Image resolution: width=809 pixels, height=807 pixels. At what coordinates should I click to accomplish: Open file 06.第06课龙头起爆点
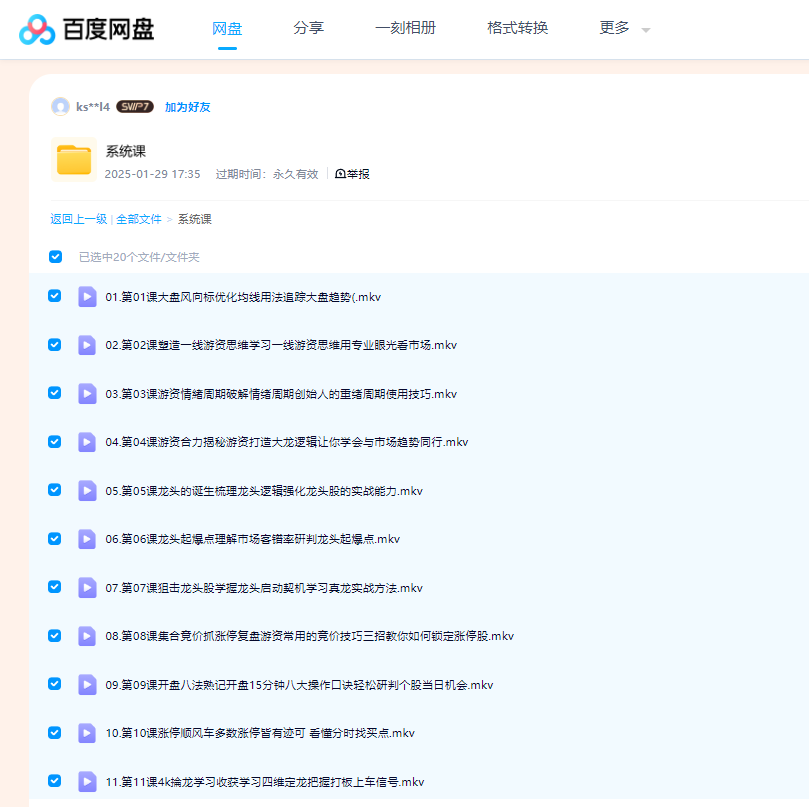pyautogui.click(x=253, y=539)
